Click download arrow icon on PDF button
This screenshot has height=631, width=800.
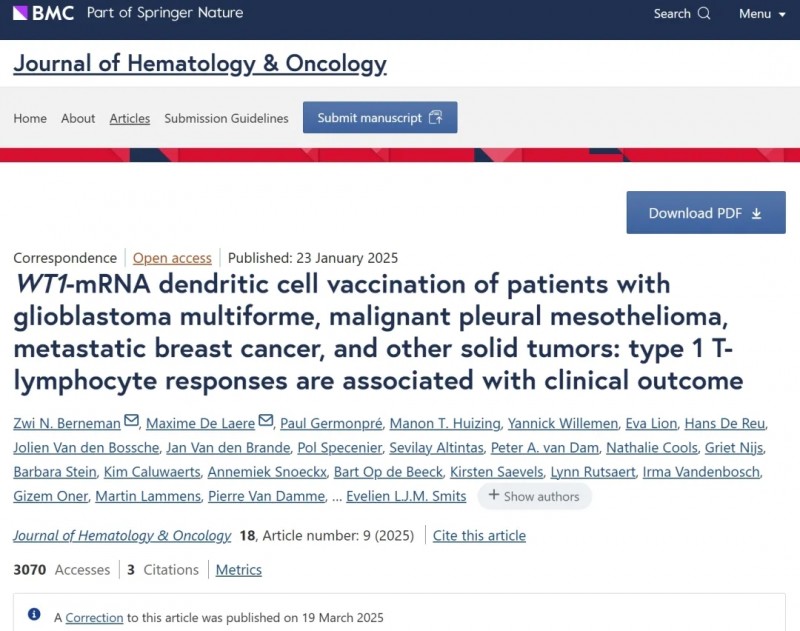[757, 213]
